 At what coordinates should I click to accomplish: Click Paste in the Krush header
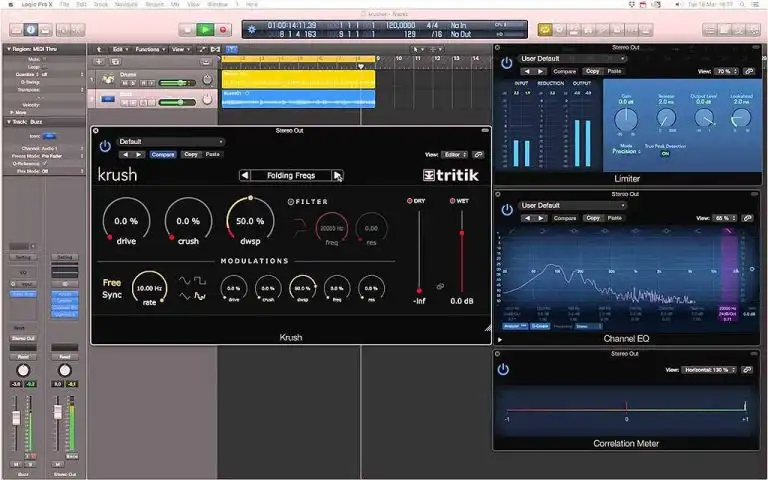pyautogui.click(x=212, y=154)
